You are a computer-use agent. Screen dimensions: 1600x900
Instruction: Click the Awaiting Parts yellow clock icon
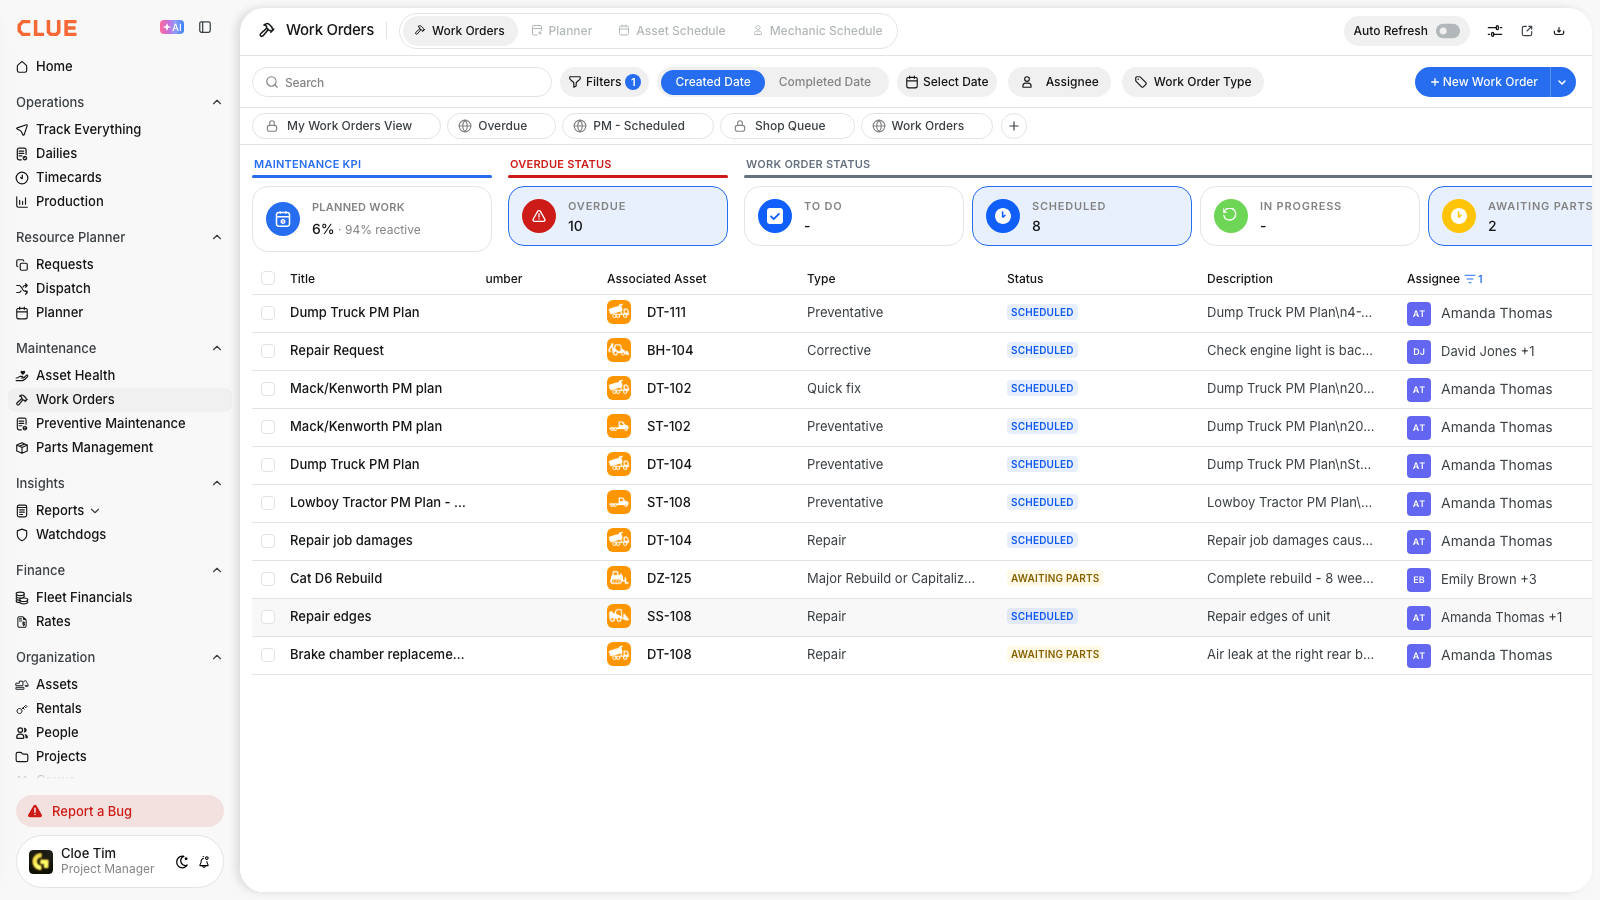pyautogui.click(x=1459, y=216)
